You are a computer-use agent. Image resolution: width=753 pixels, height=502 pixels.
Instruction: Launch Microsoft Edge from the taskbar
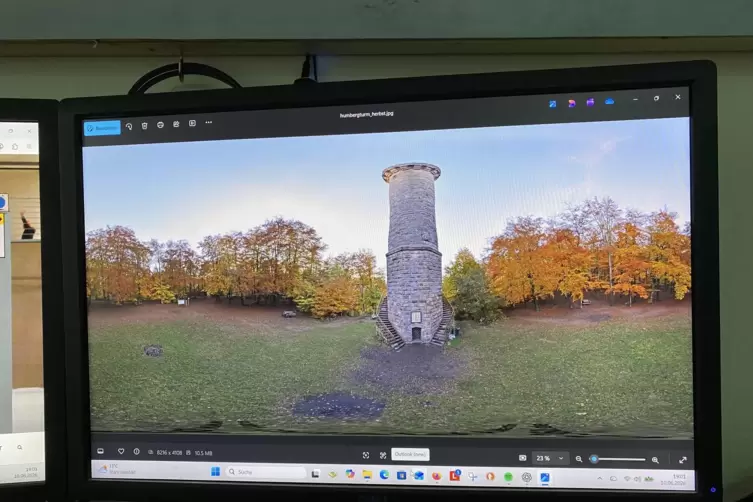click(384, 475)
